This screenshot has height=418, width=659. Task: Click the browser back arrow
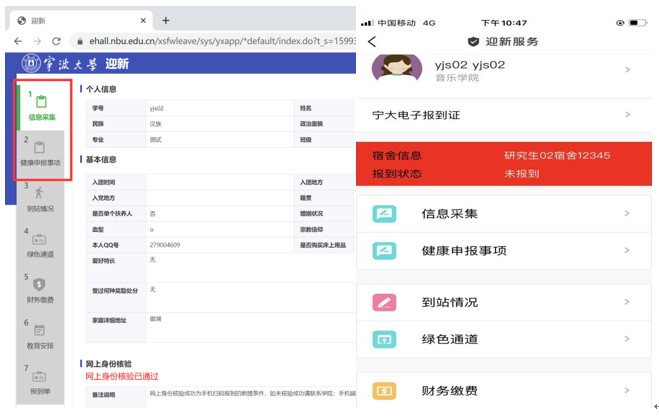pos(15,41)
